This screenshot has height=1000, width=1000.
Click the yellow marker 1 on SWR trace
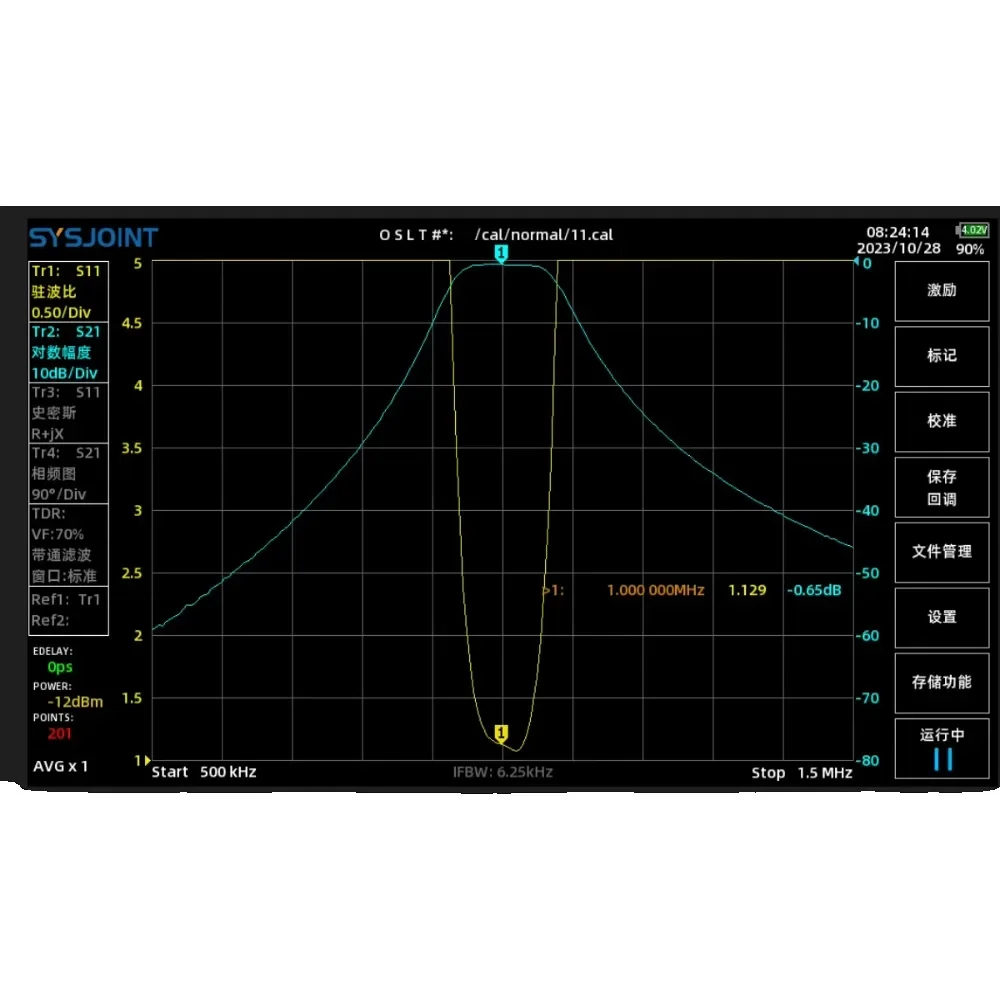click(x=501, y=733)
